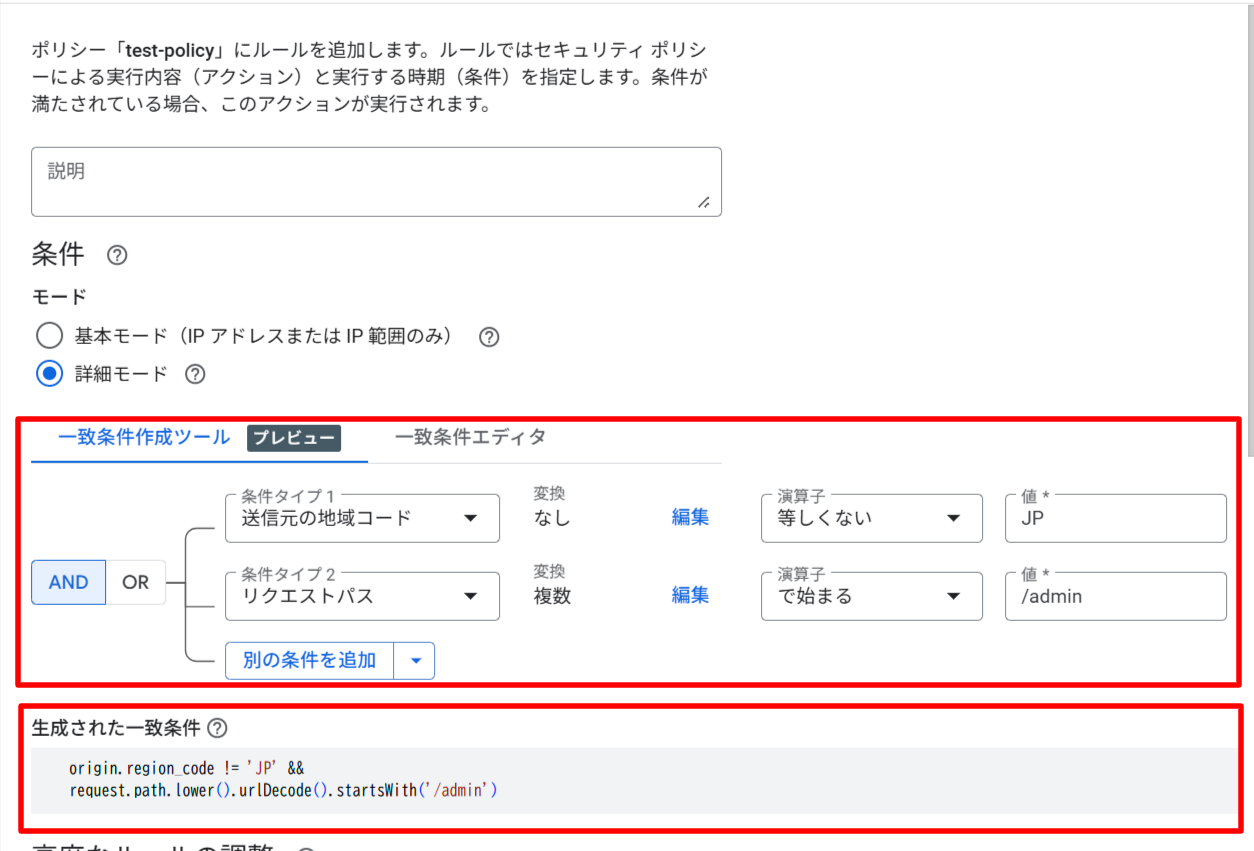Click the help icon next to 基本モード
The width and height of the screenshot is (1254, 851).
click(488, 337)
